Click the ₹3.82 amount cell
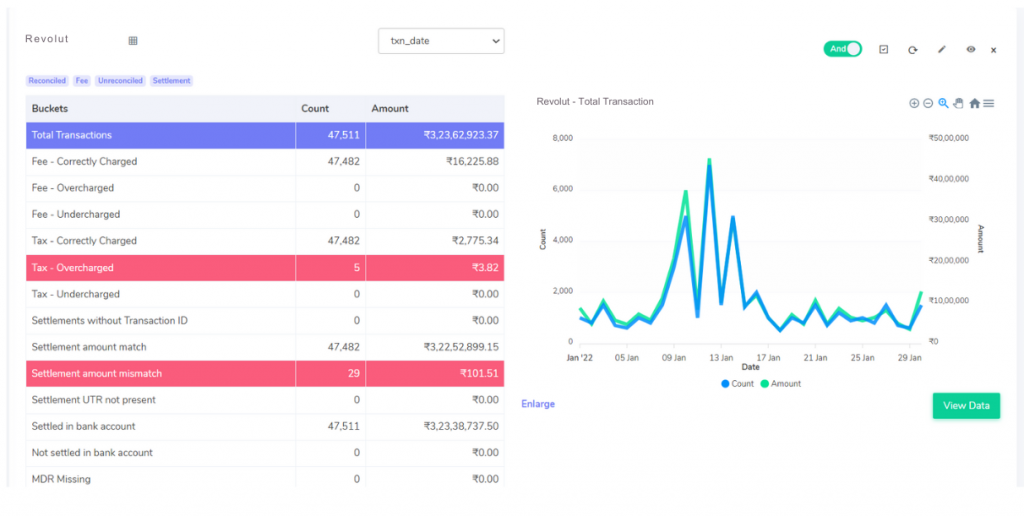 [x=435, y=268]
